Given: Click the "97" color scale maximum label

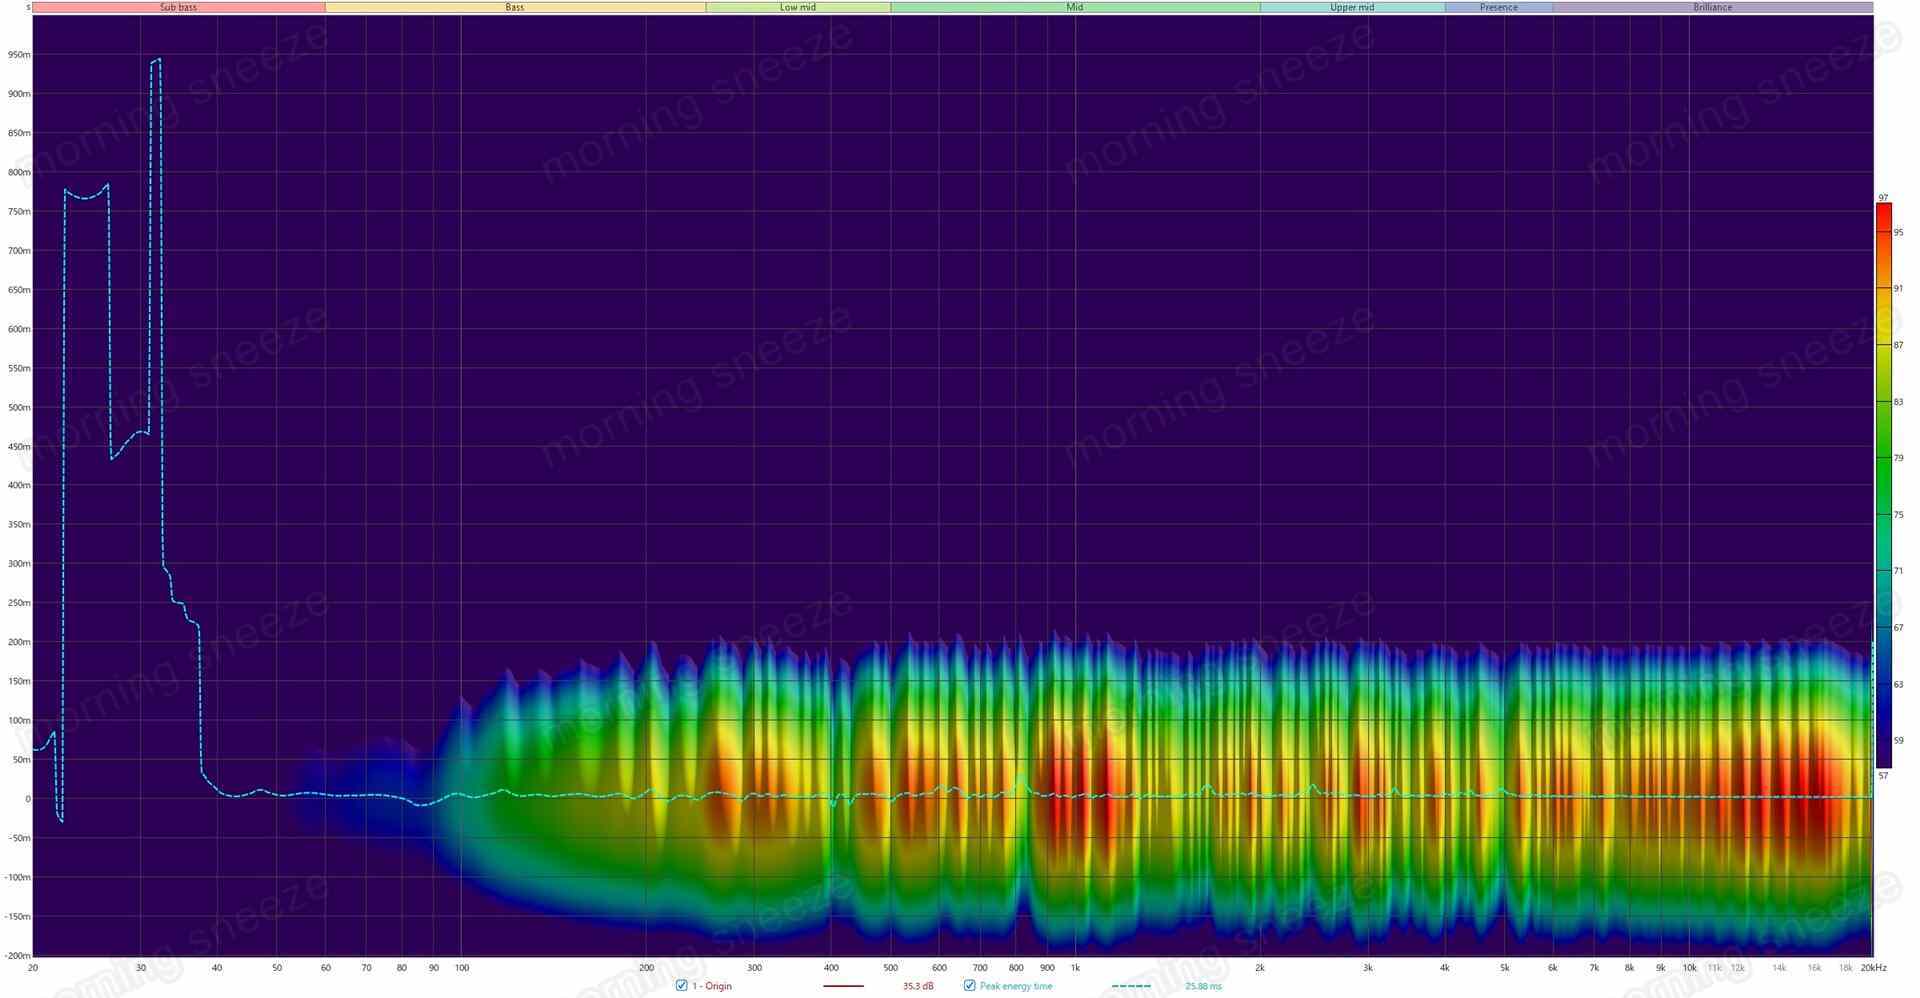Looking at the screenshot, I should point(1884,198).
